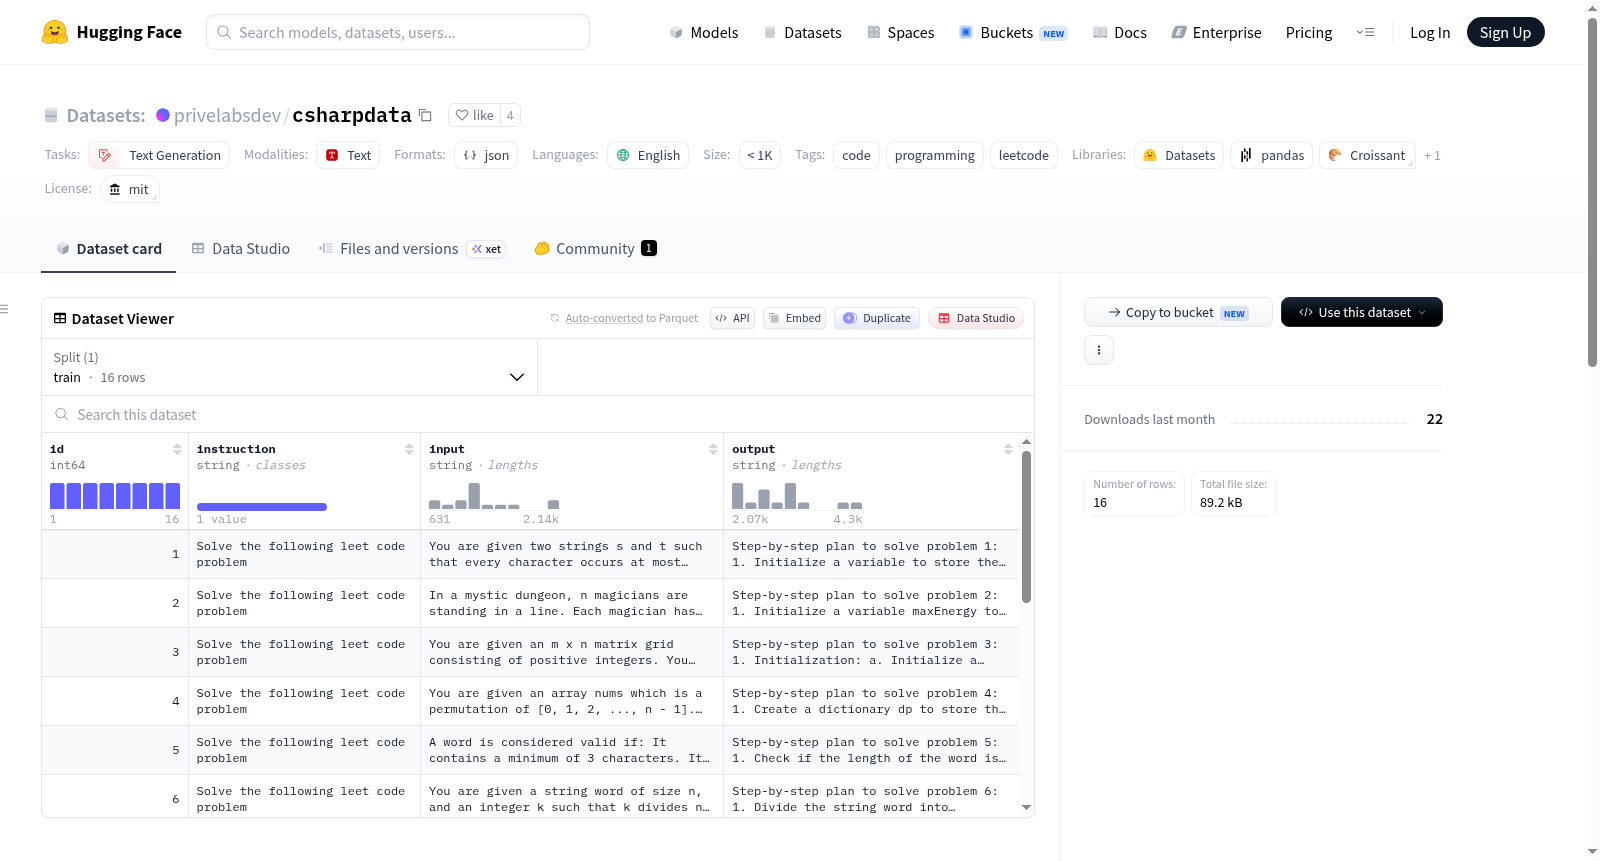Image resolution: width=1600 pixels, height=861 pixels.
Task: Open the red Data Studio button
Action: point(976,318)
